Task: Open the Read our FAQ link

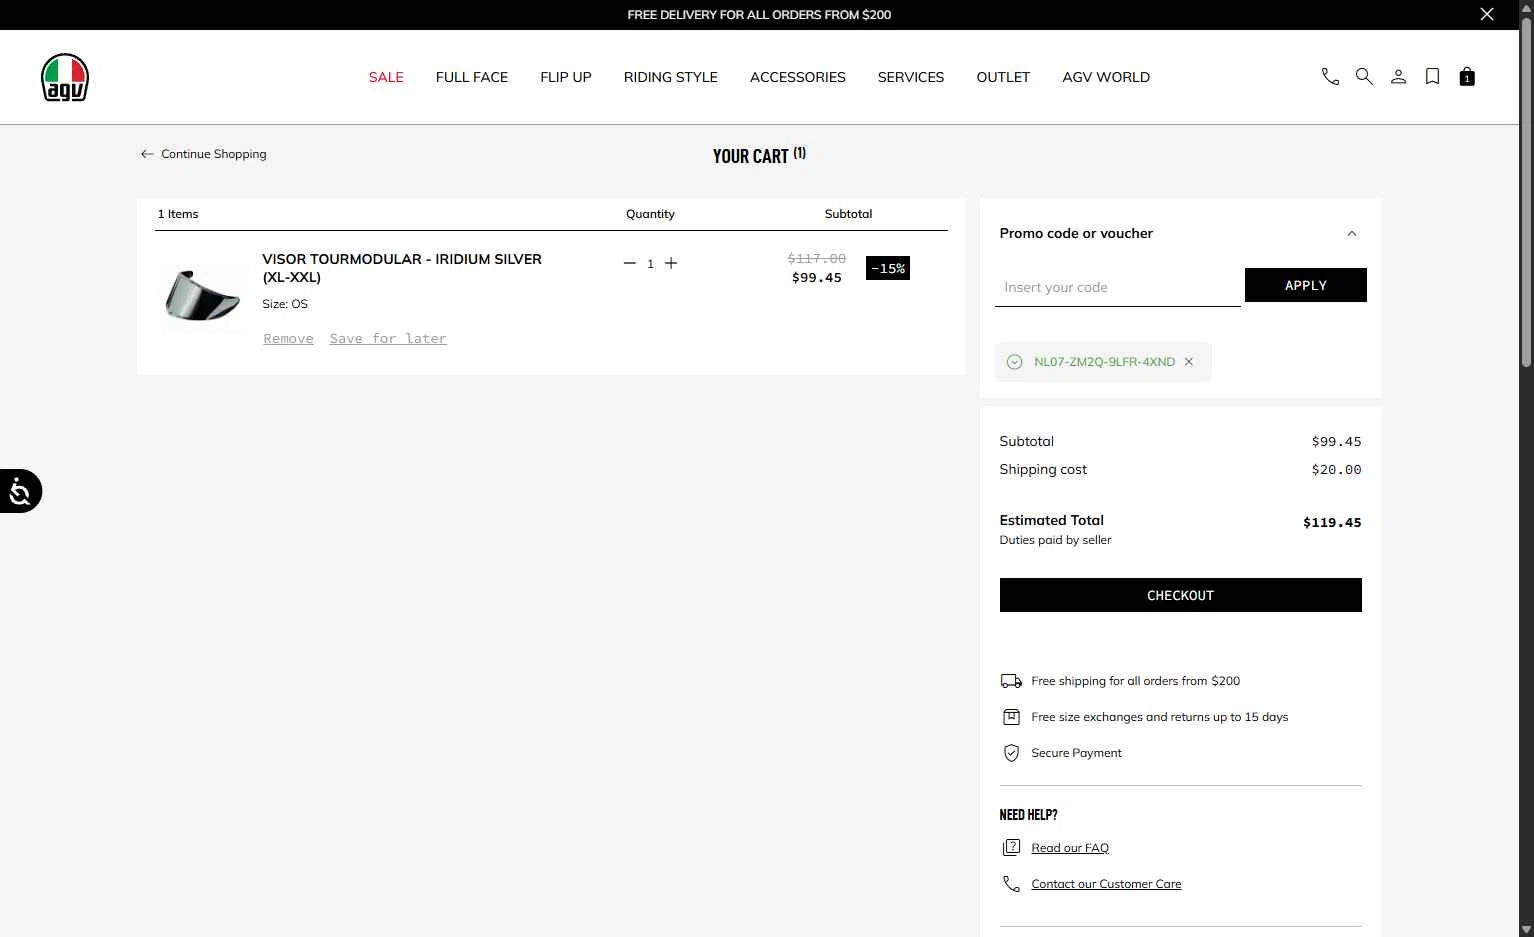Action: [x=1070, y=848]
